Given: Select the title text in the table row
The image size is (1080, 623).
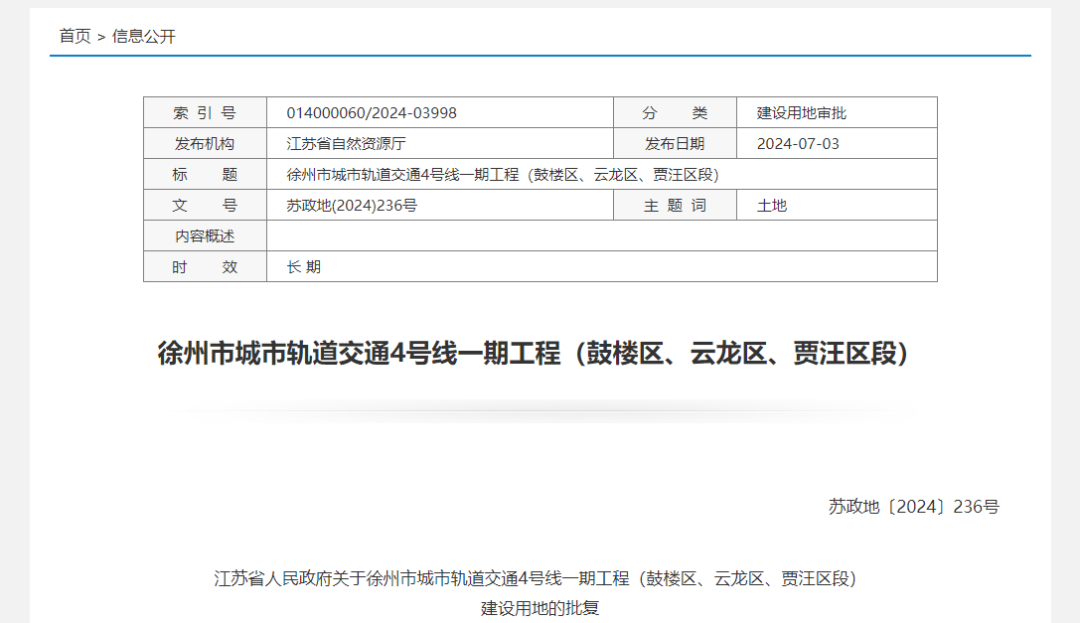Looking at the screenshot, I should coord(503,175).
